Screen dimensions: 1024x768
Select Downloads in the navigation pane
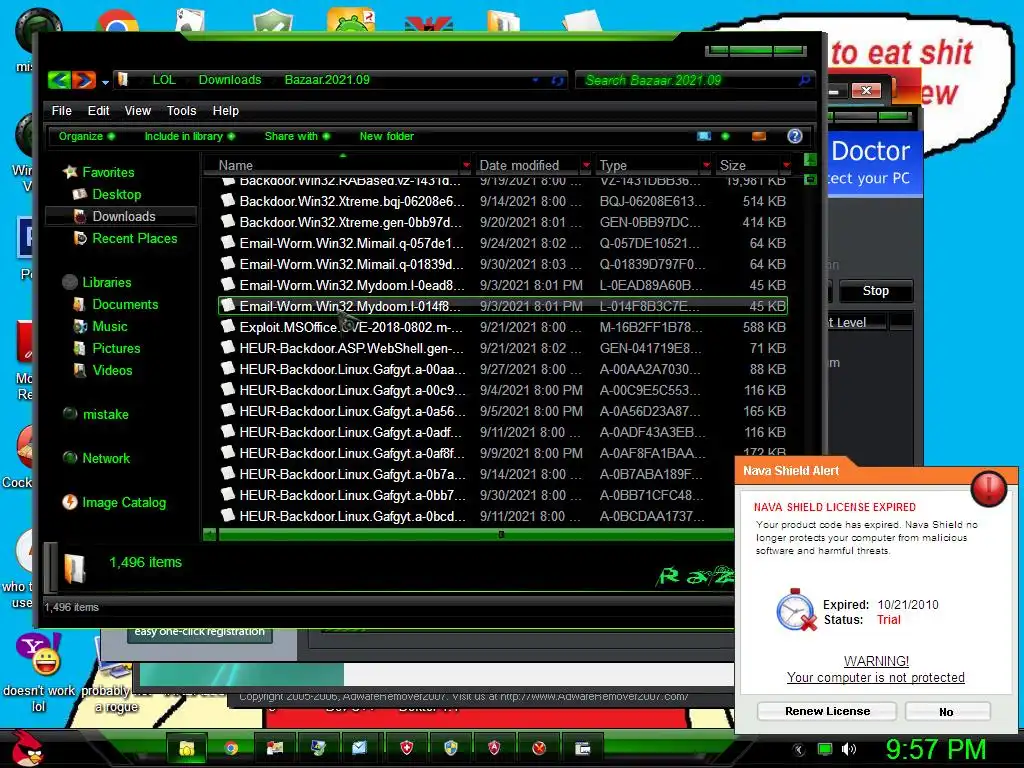point(123,217)
